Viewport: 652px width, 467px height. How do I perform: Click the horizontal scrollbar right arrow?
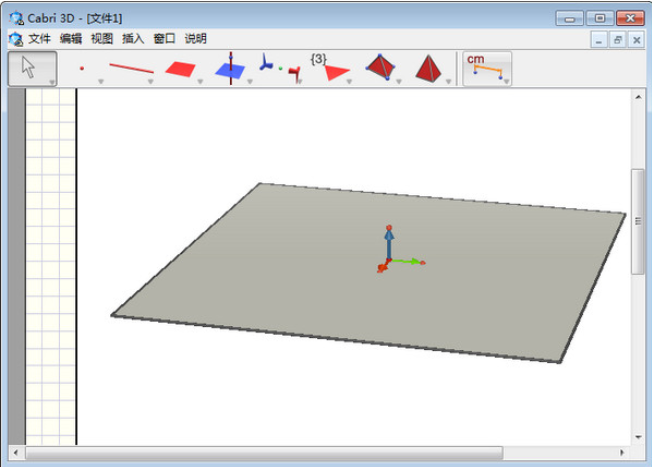(x=622, y=452)
